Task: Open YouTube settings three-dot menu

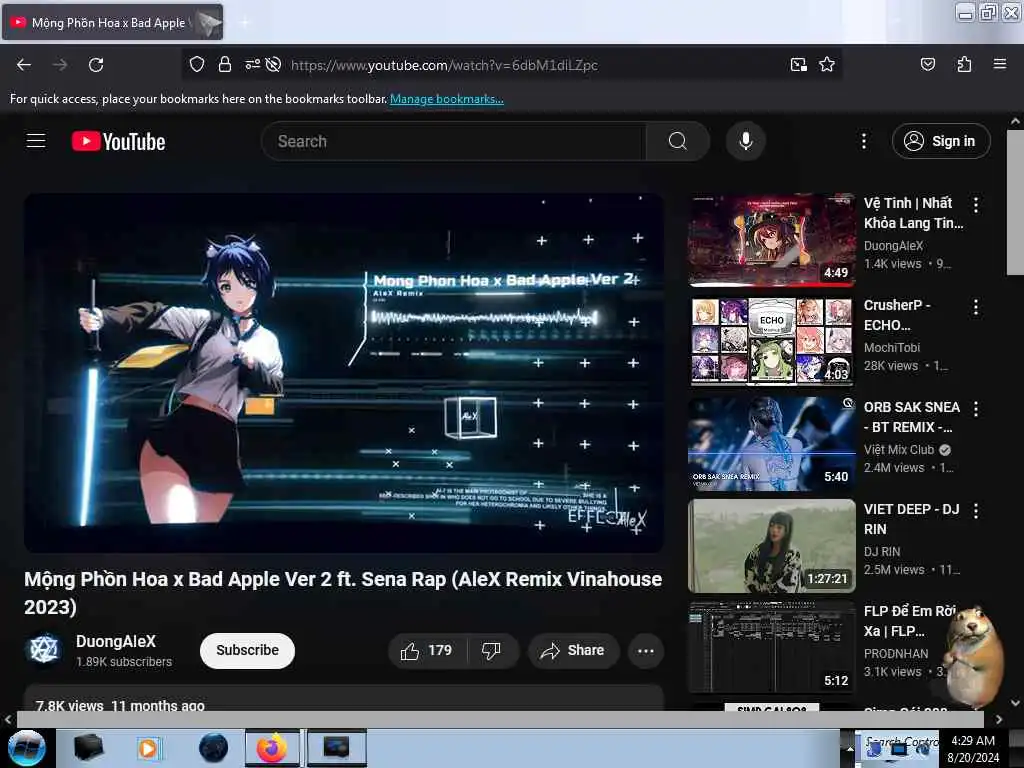Action: [x=863, y=141]
